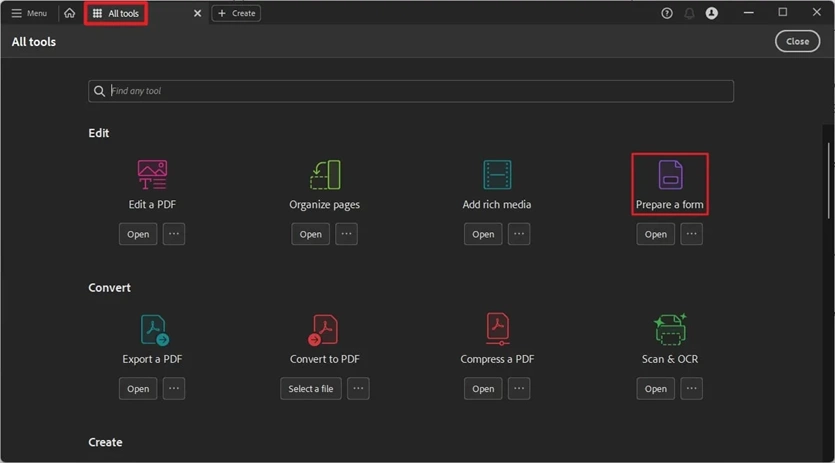Open the Edit a PDF tool
Screen dimensions: 835x463
[x=138, y=234]
